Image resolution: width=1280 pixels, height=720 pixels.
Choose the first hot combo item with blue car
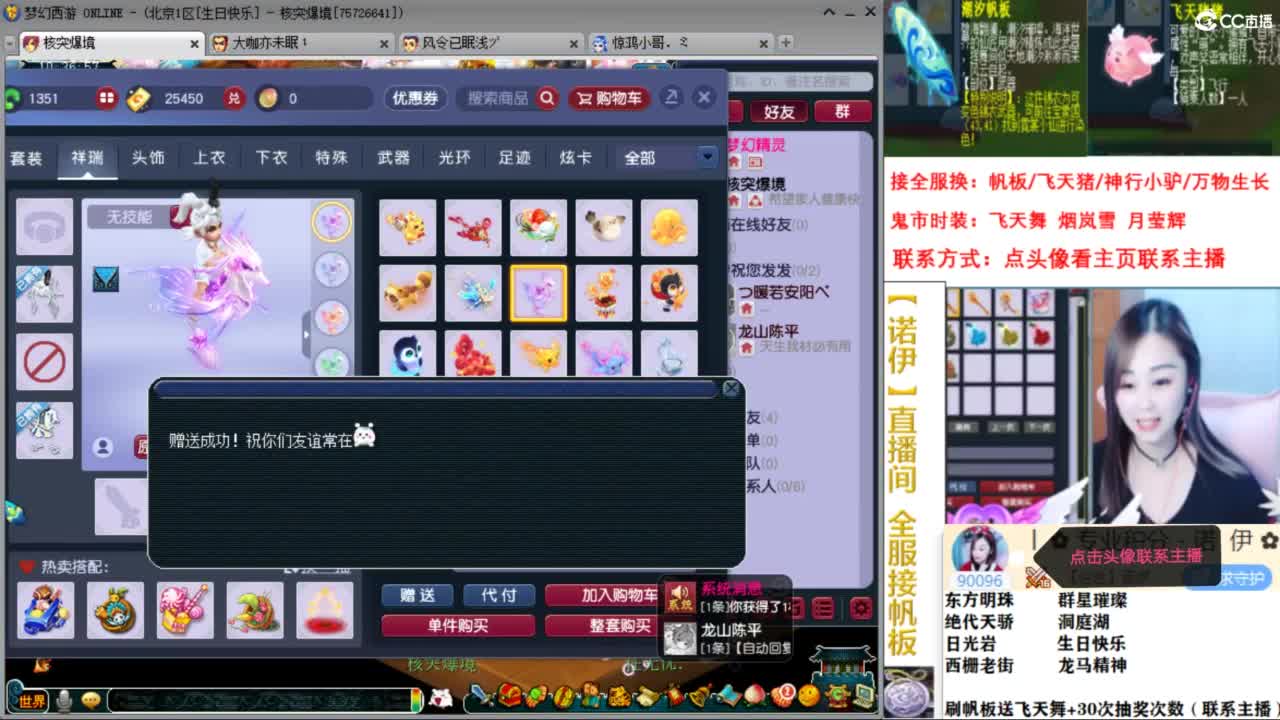tap(45, 610)
